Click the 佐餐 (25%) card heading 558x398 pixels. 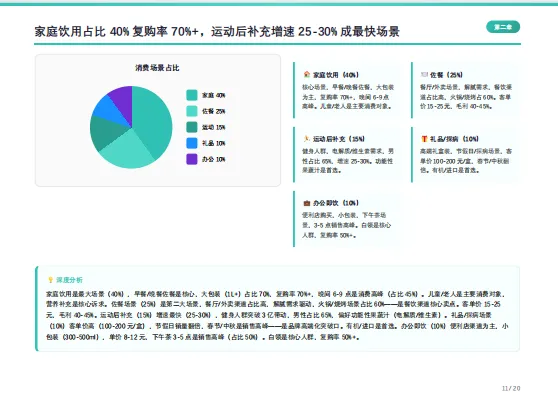(446, 75)
